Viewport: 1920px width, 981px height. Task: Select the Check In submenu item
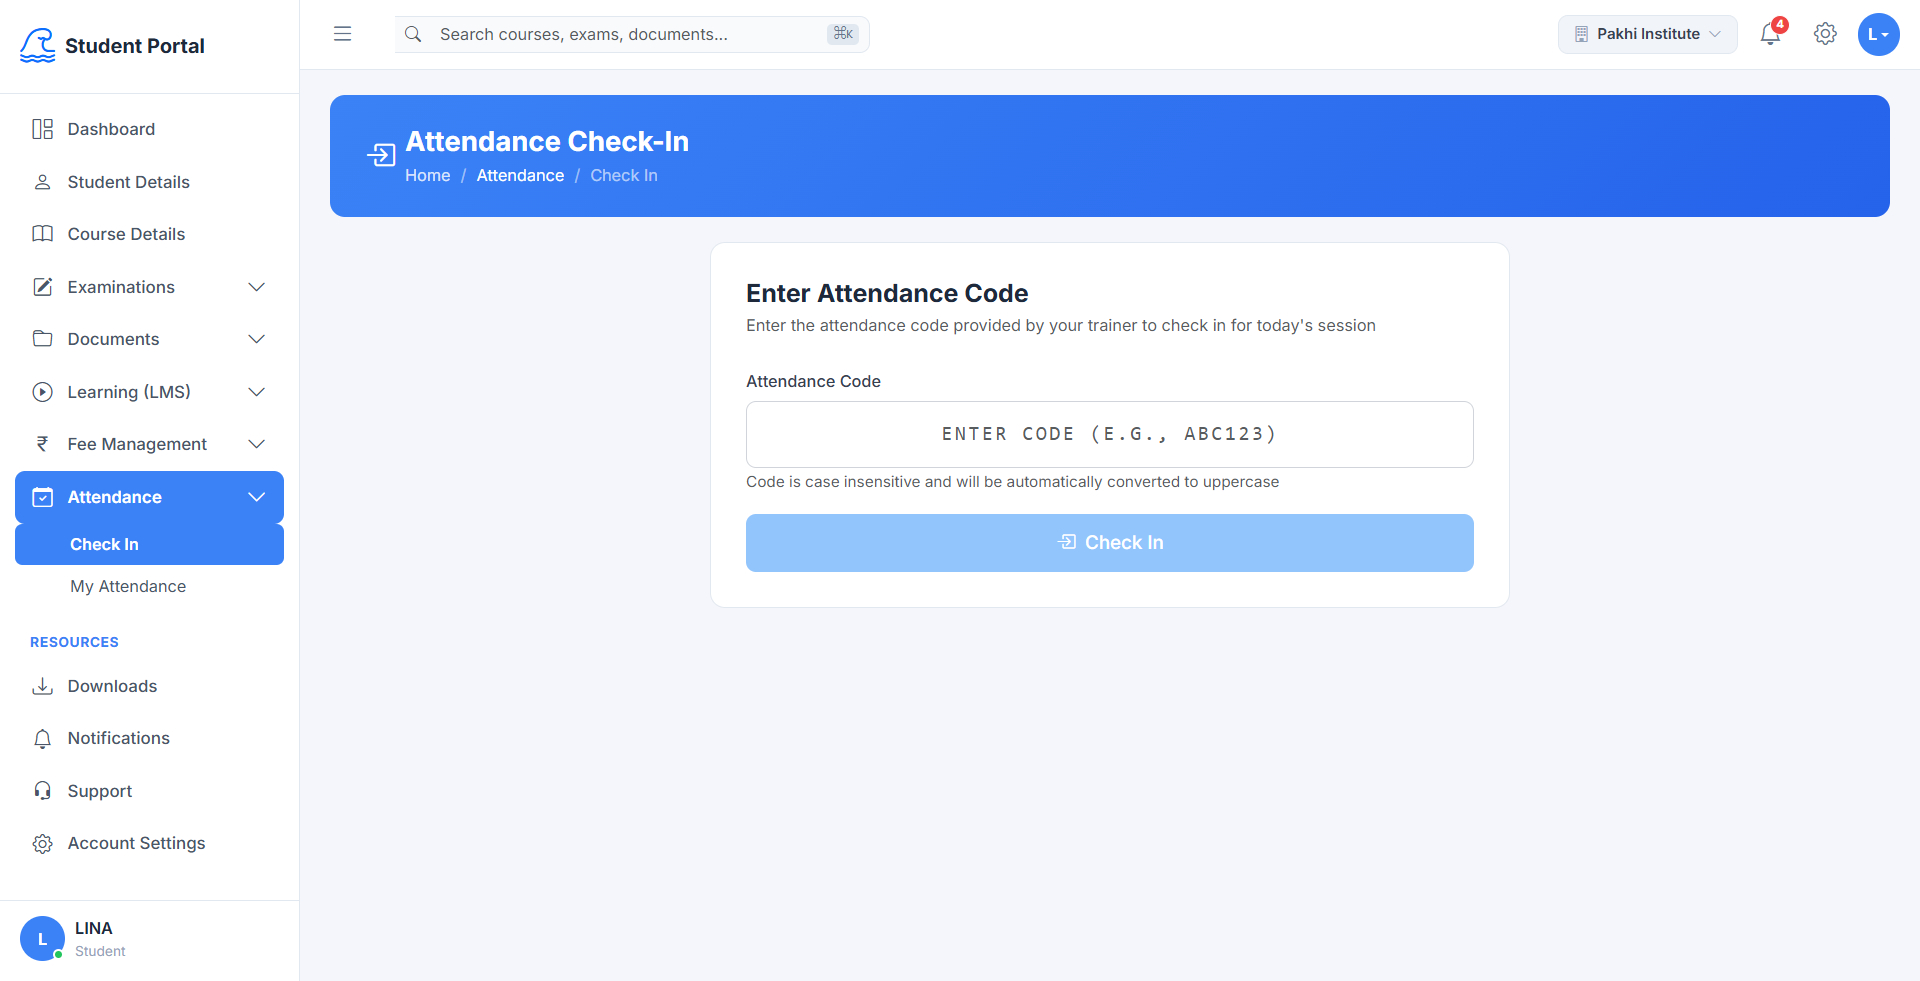(149, 544)
